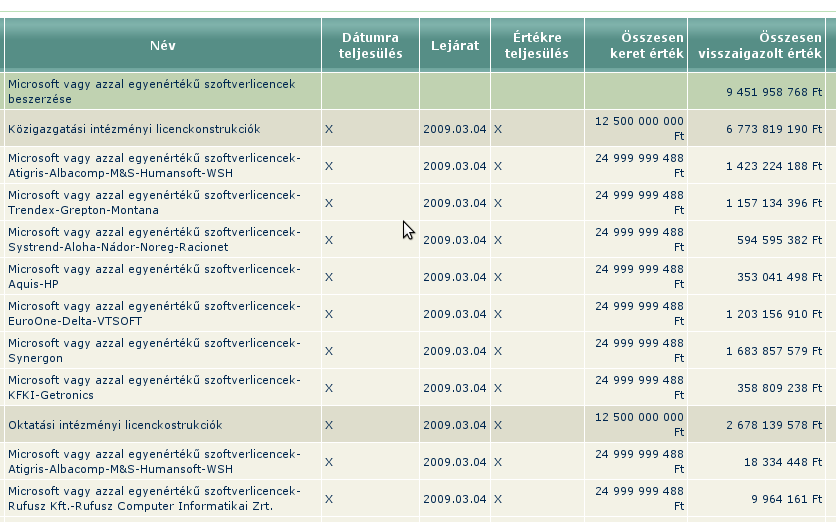The height and width of the screenshot is (522, 836).
Task: Click 24 999 999 488 Ft in EuroOne-Delta-VTSOFT row
Action: pyautogui.click(x=639, y=314)
